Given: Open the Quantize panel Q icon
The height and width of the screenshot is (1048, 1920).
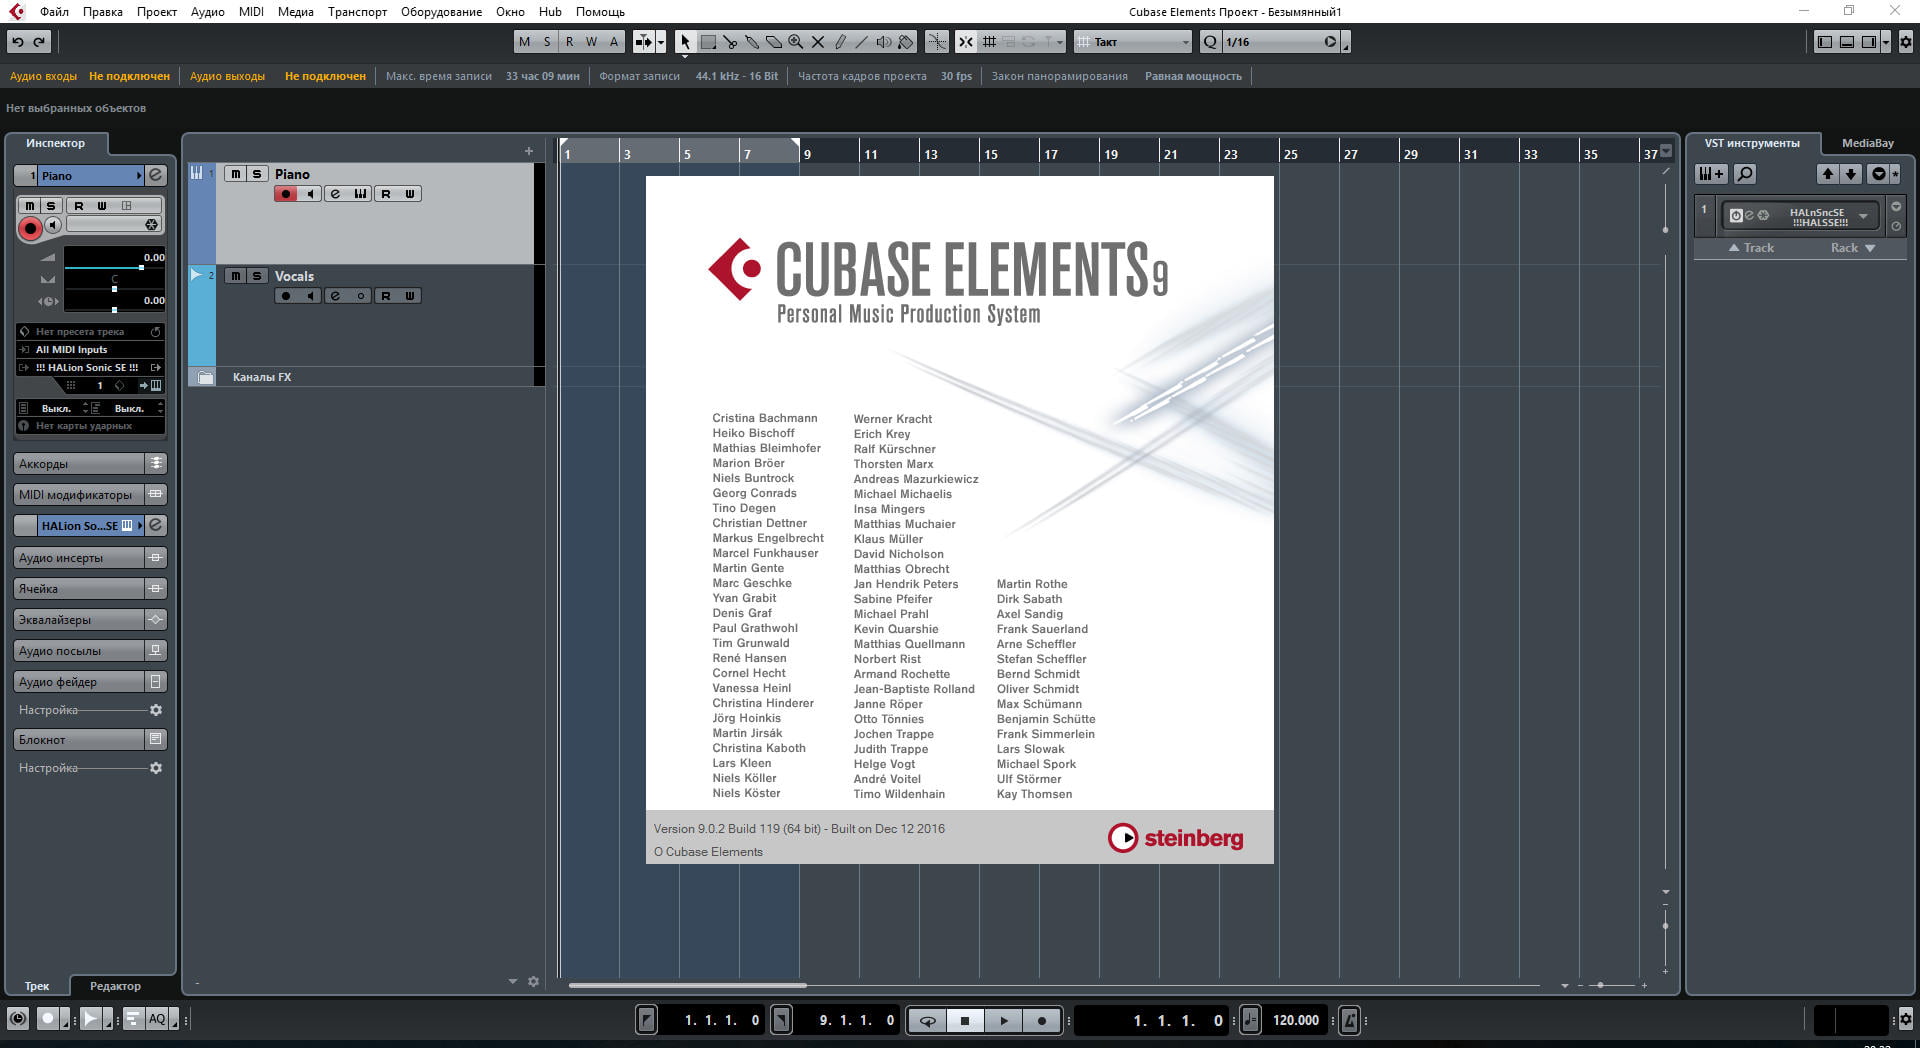Looking at the screenshot, I should tap(1210, 42).
